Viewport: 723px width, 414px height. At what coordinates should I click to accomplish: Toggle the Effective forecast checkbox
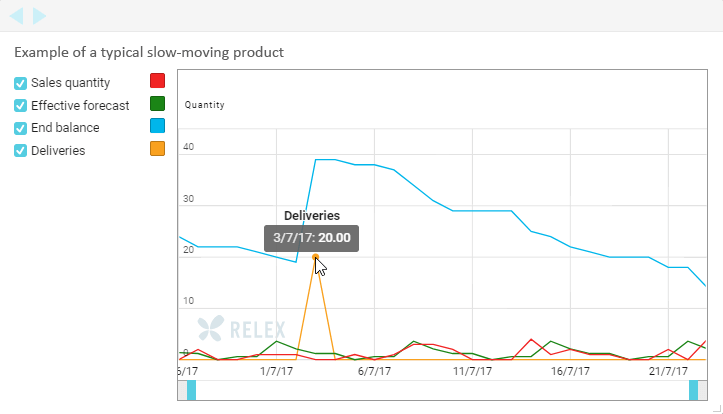pos(20,105)
